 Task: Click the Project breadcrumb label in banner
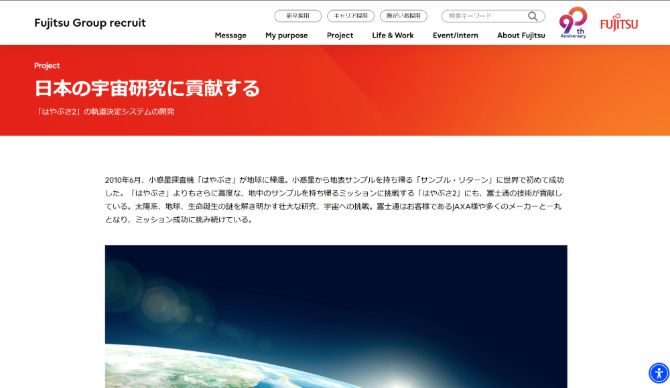[x=47, y=66]
